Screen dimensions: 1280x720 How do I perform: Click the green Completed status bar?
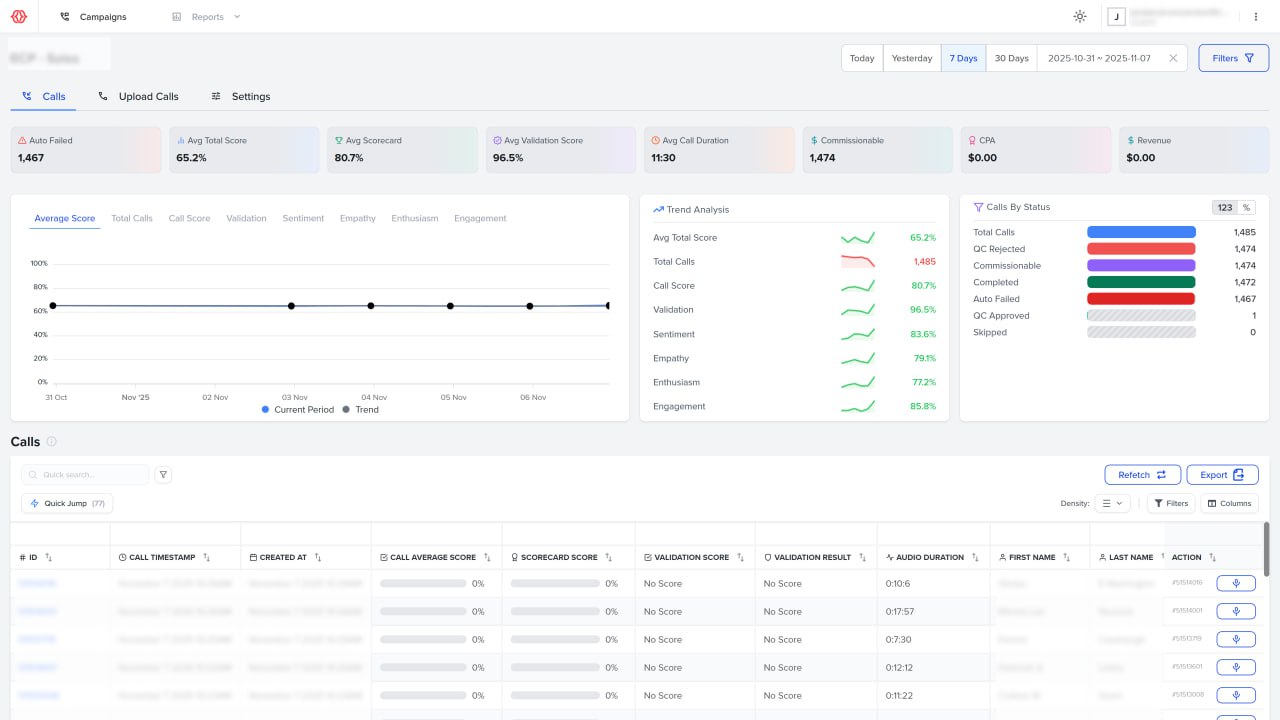(1141, 282)
